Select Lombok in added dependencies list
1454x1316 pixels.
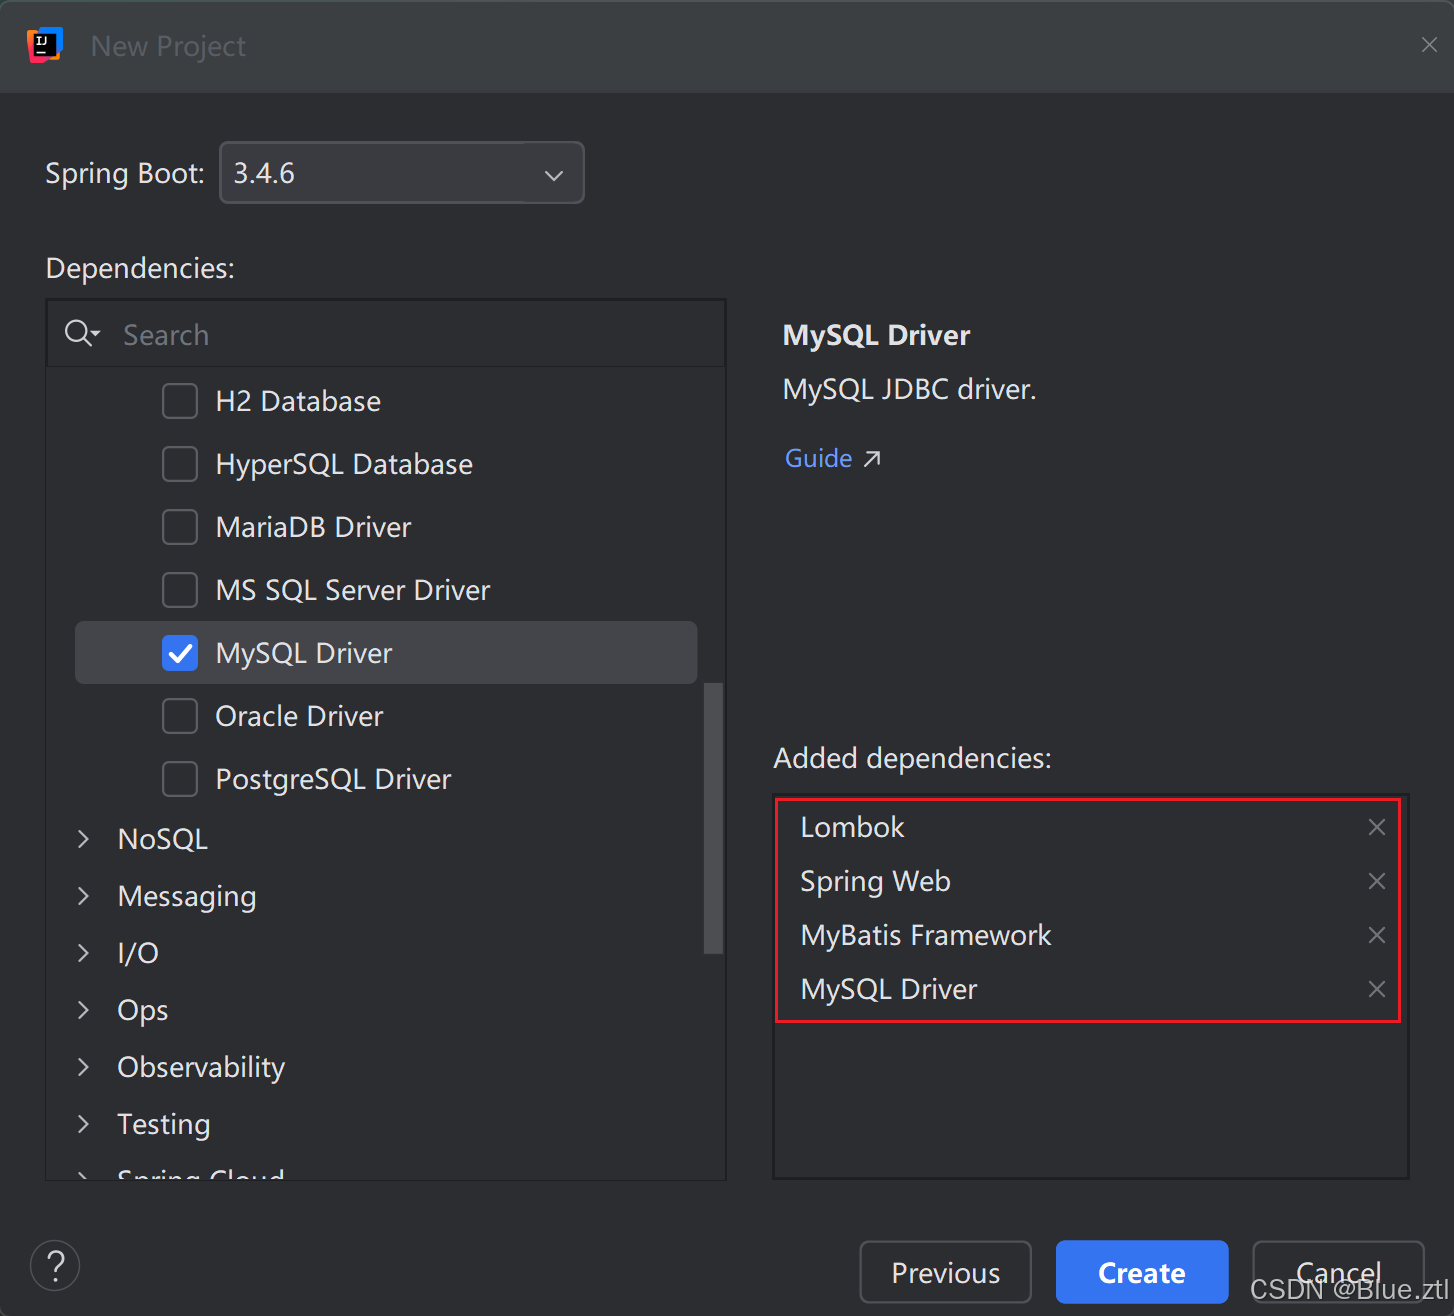pyautogui.click(x=852, y=827)
